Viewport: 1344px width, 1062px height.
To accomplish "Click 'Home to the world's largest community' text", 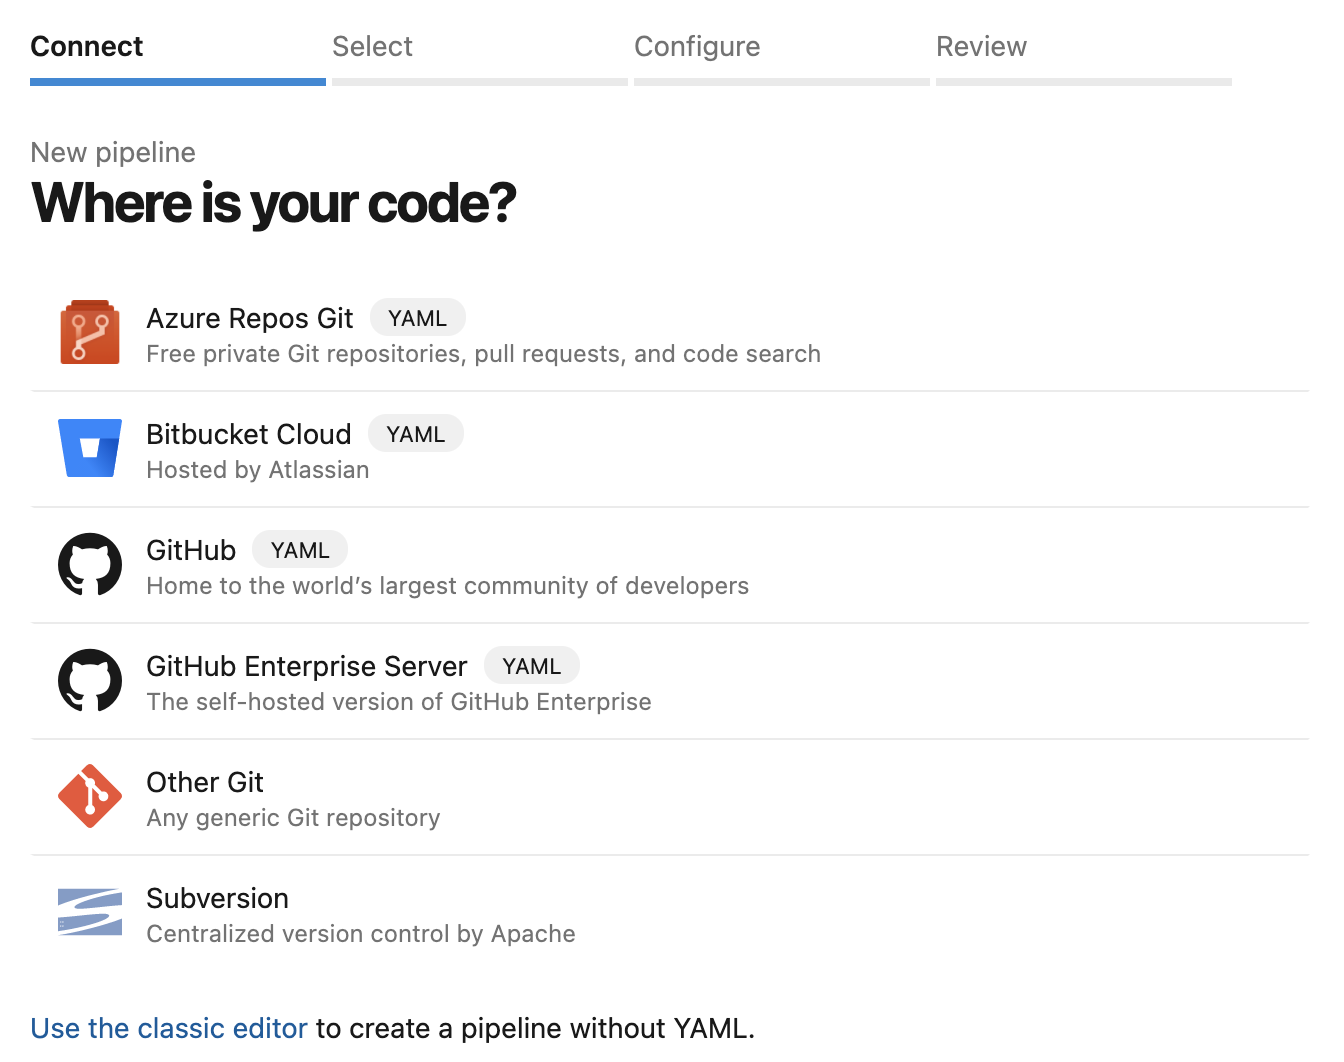I will (x=448, y=586).
